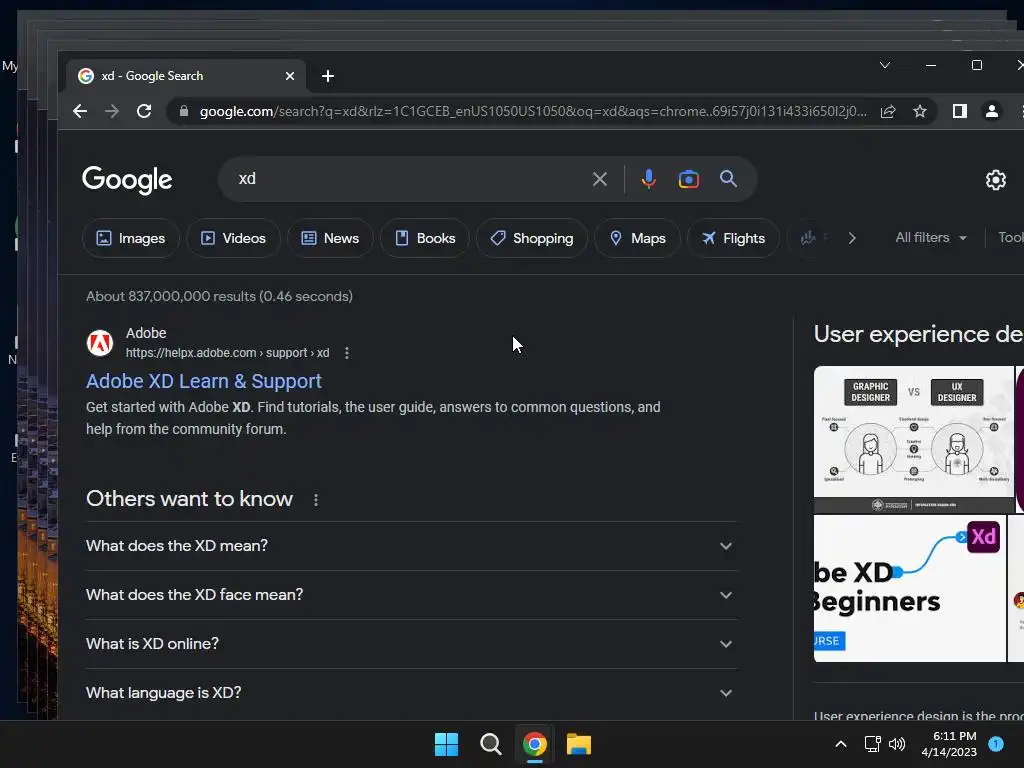
Task: Open network settings from system tray
Action: click(872, 744)
